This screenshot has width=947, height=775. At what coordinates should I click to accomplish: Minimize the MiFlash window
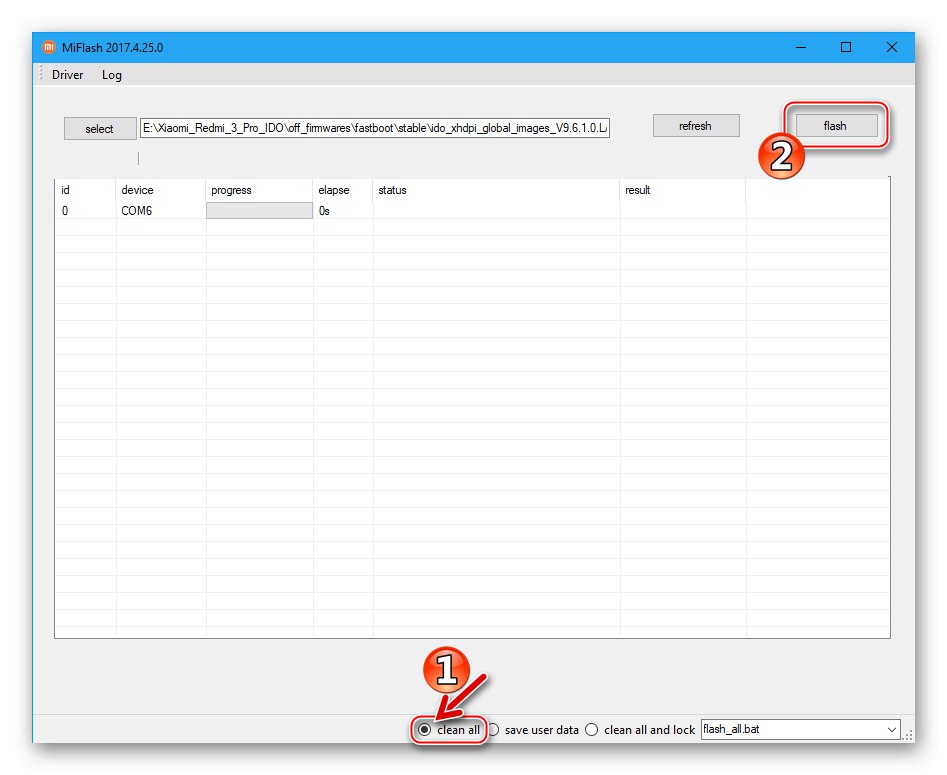801,47
